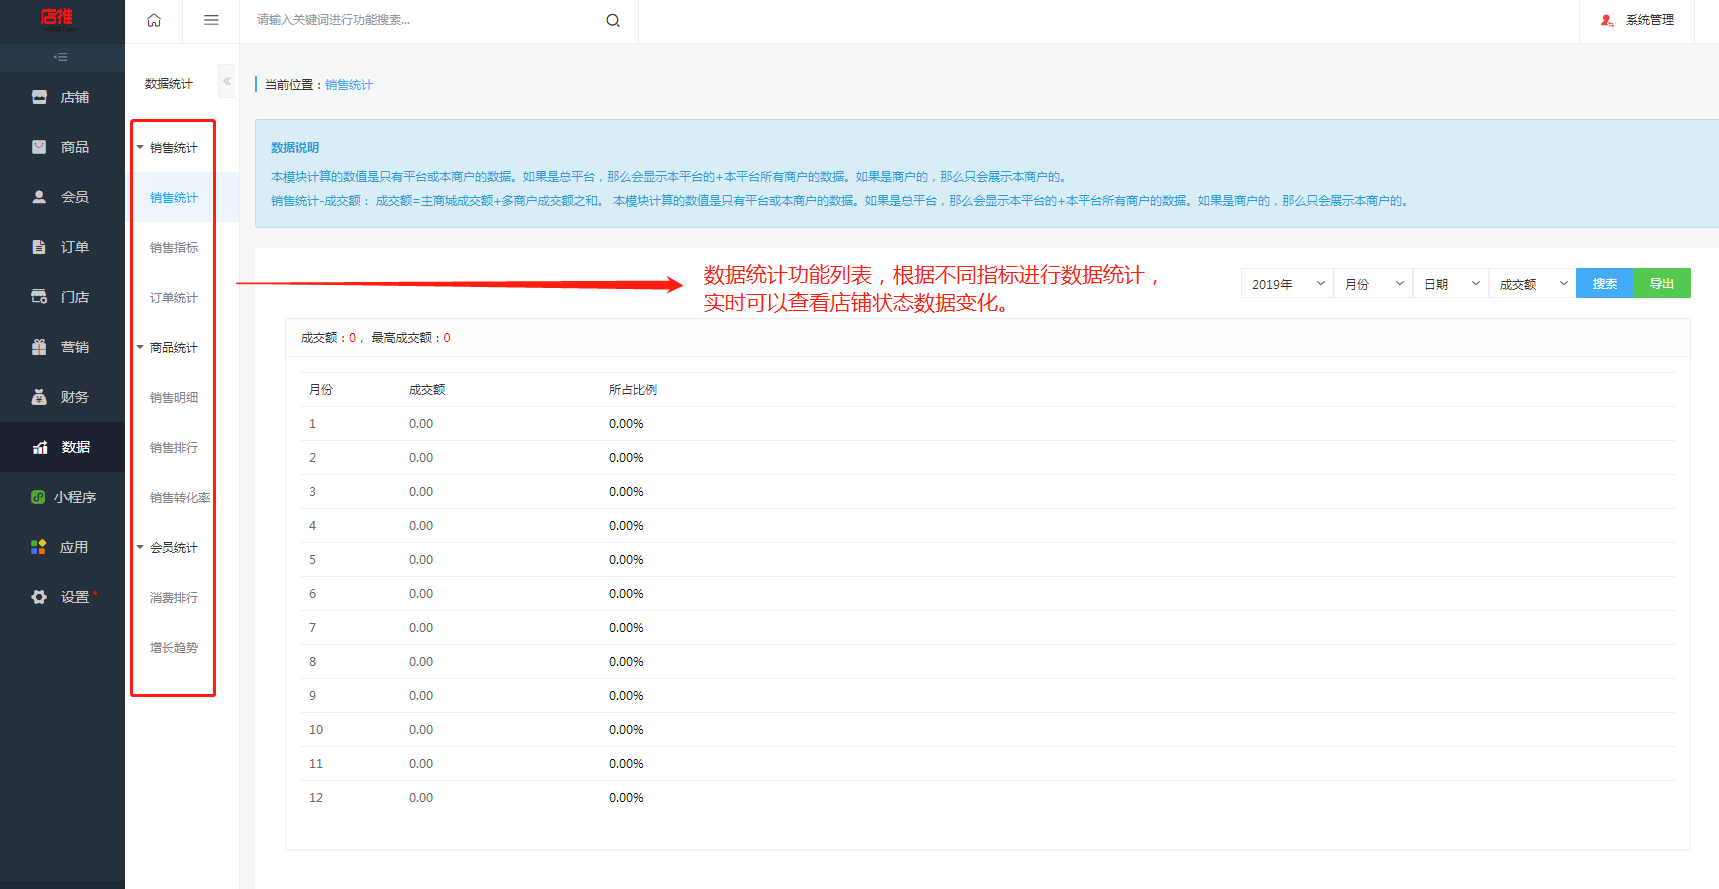Click the 门店 shop icon

point(39,297)
